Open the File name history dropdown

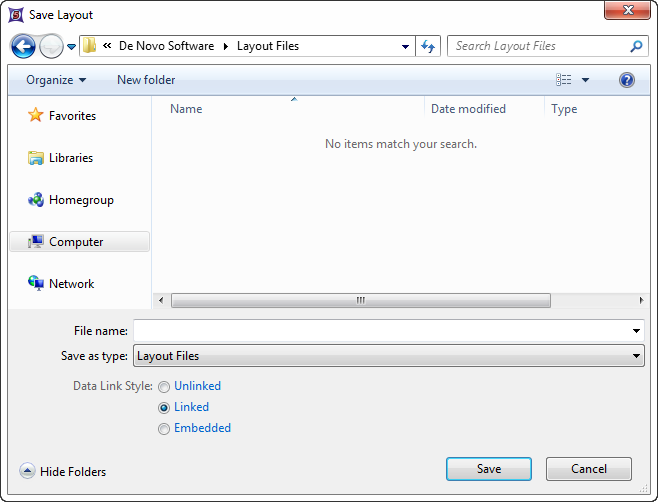click(637, 331)
